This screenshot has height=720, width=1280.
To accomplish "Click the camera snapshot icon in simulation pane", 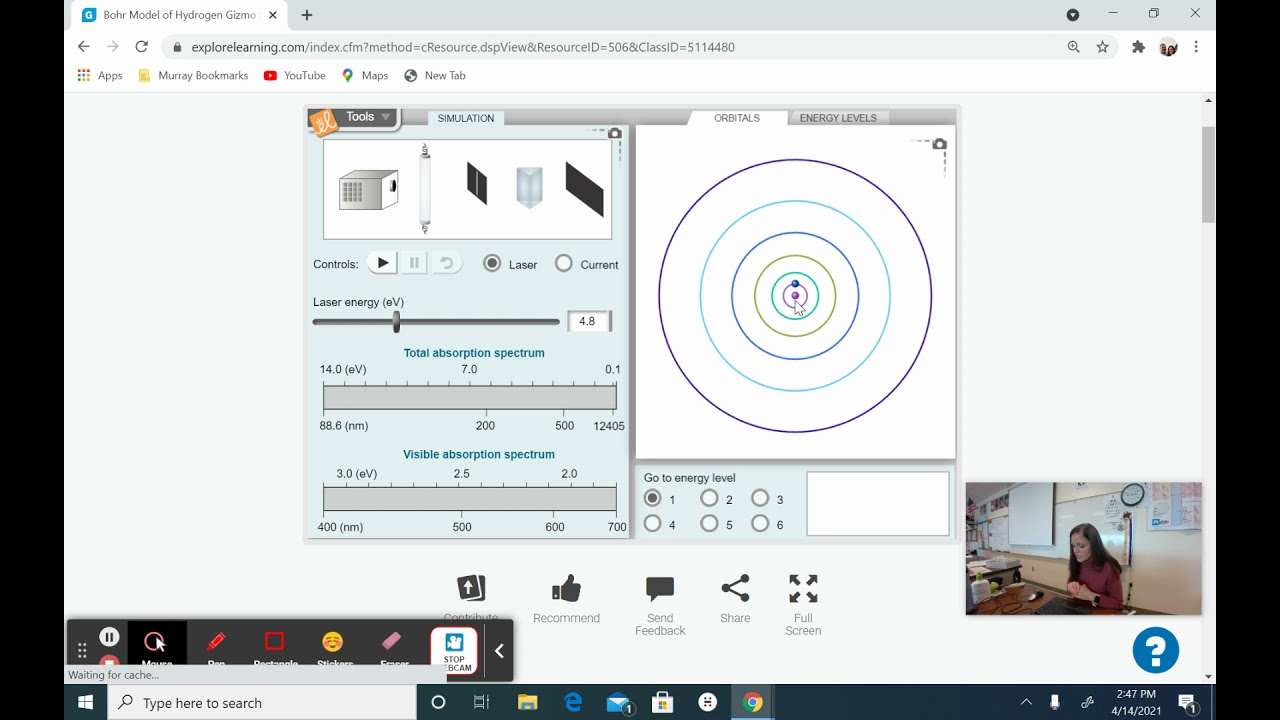I will (615, 133).
